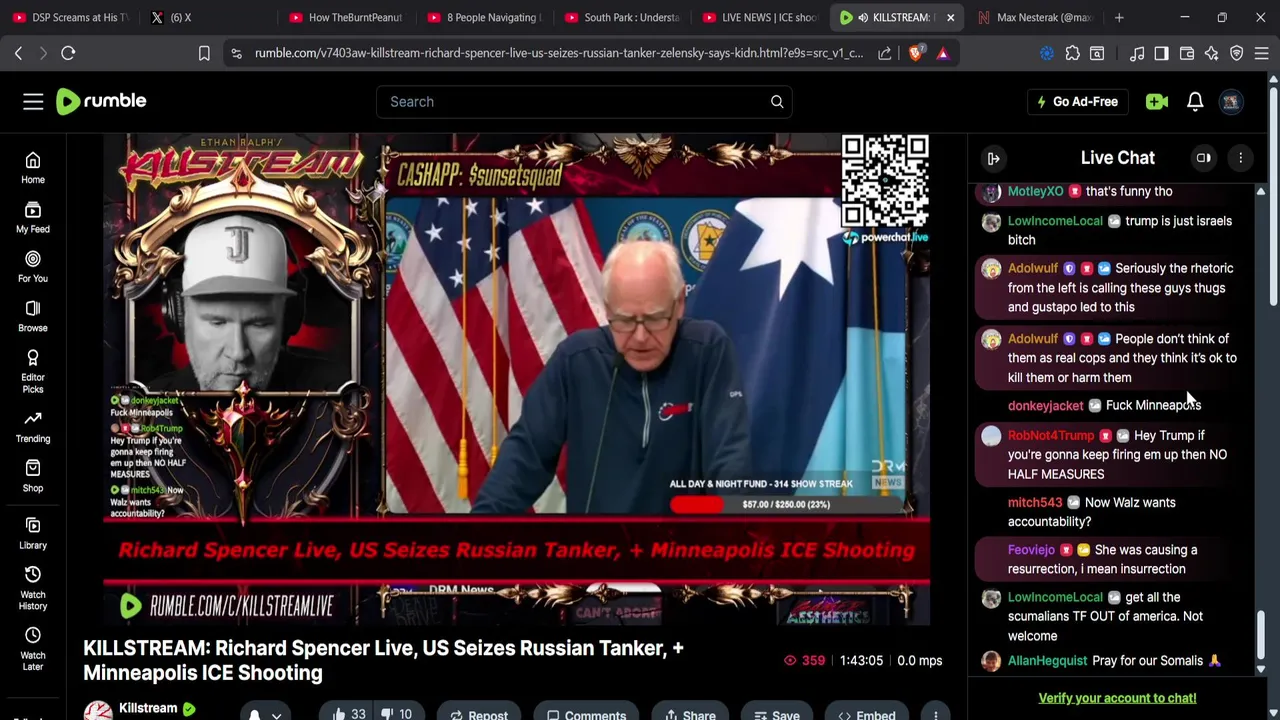Open Brave Shields lion icon
This screenshot has width=1280, height=720.
pos(915,53)
